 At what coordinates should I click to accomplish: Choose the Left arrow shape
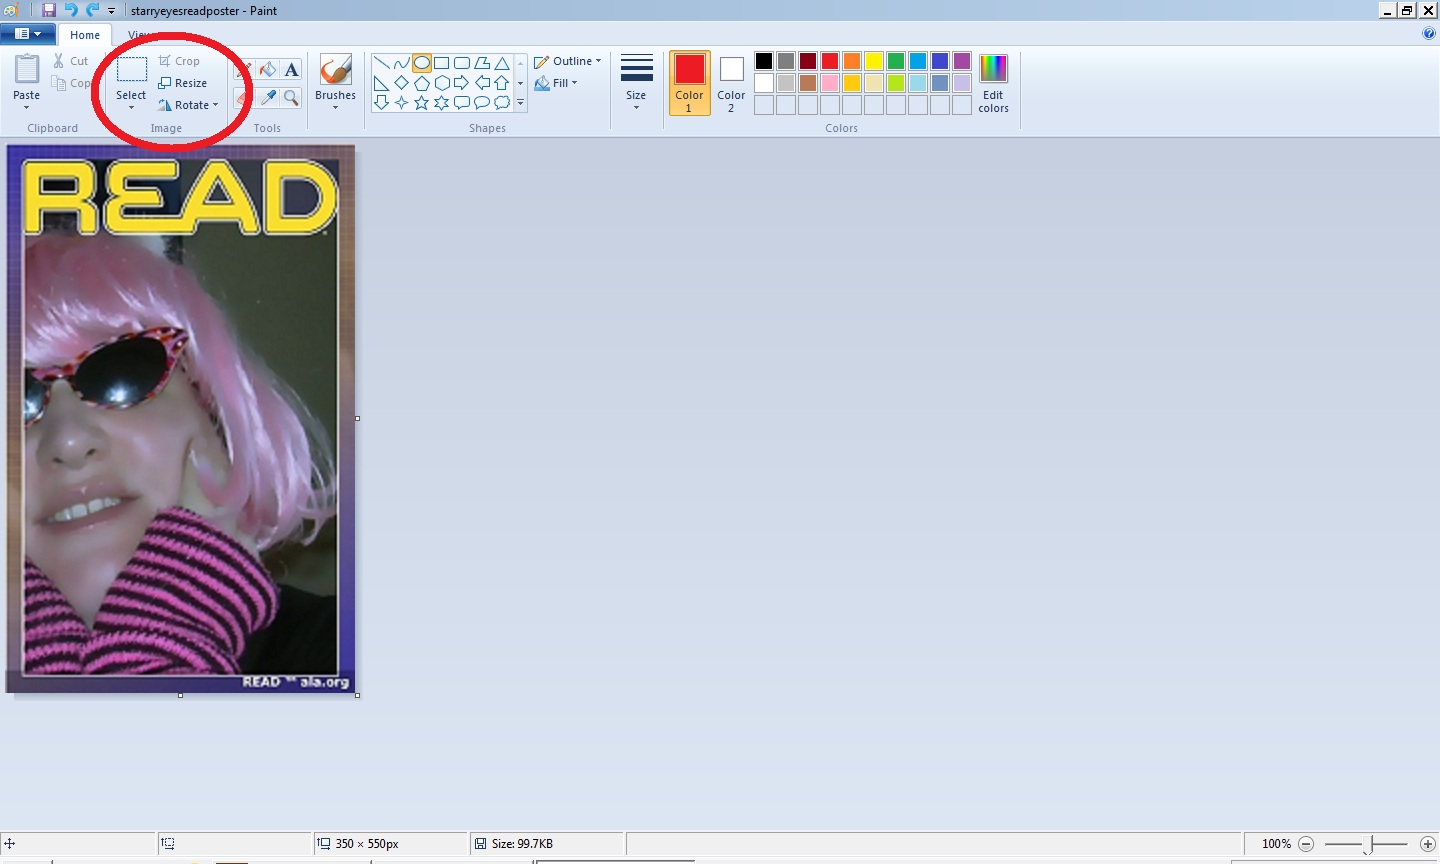coord(482,83)
